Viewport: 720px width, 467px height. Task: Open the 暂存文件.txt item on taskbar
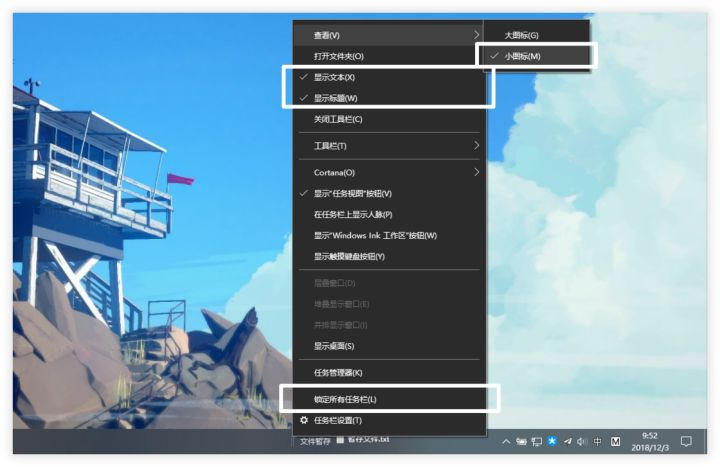363,439
